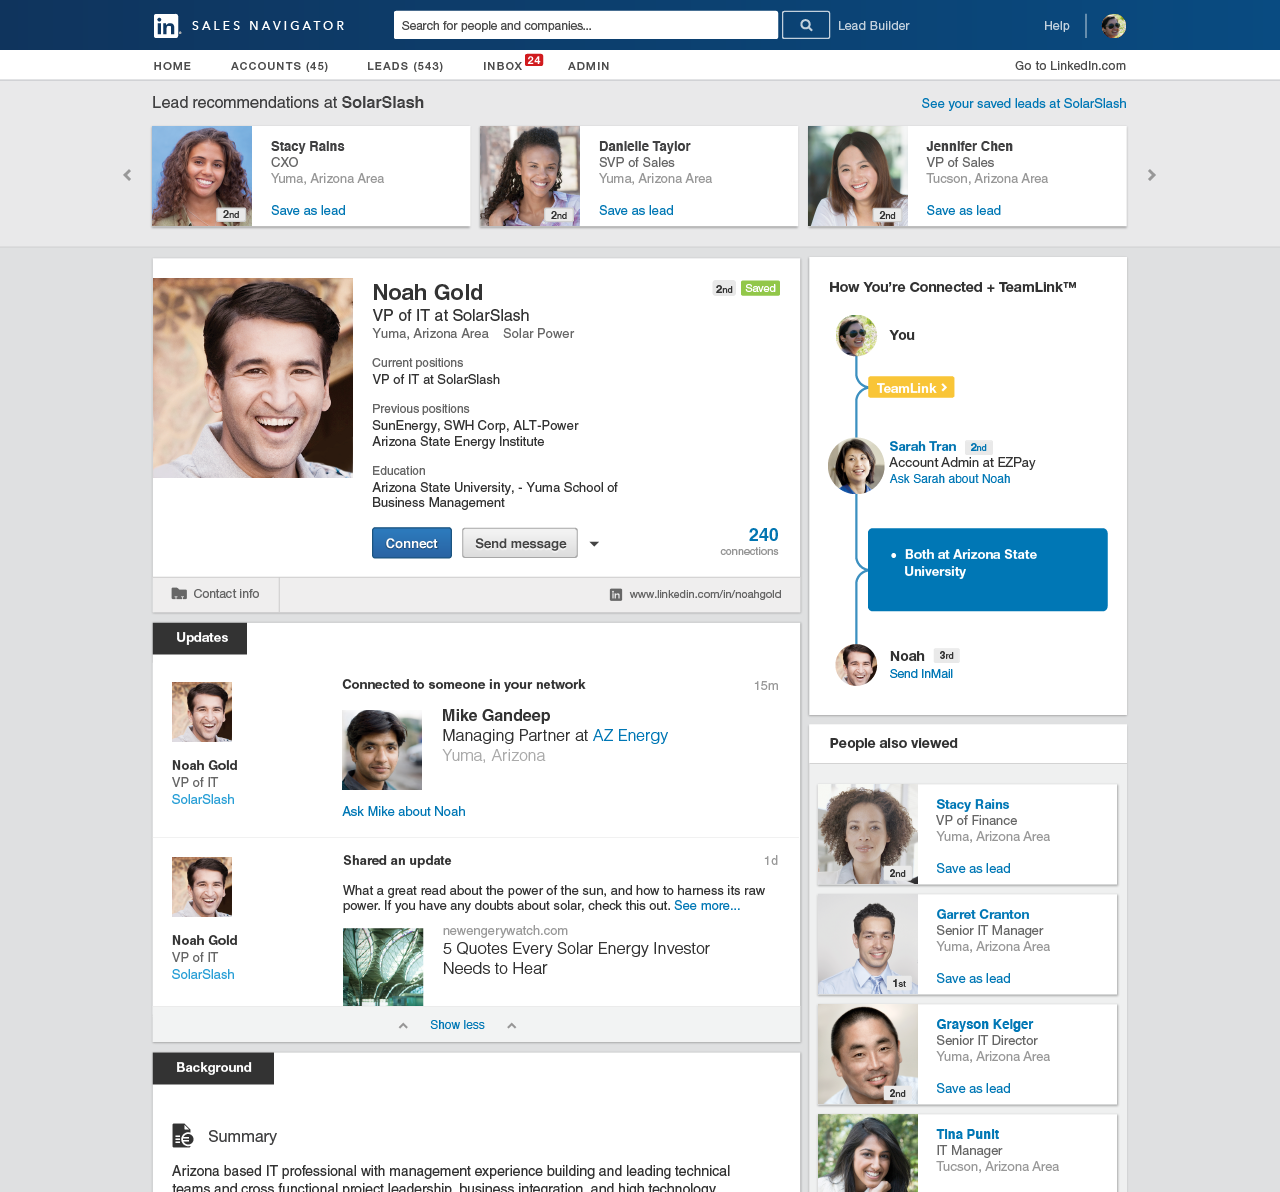This screenshot has width=1280, height=1192.
Task: Click Danielle Taylor's recommendation photo
Action: pos(530,176)
